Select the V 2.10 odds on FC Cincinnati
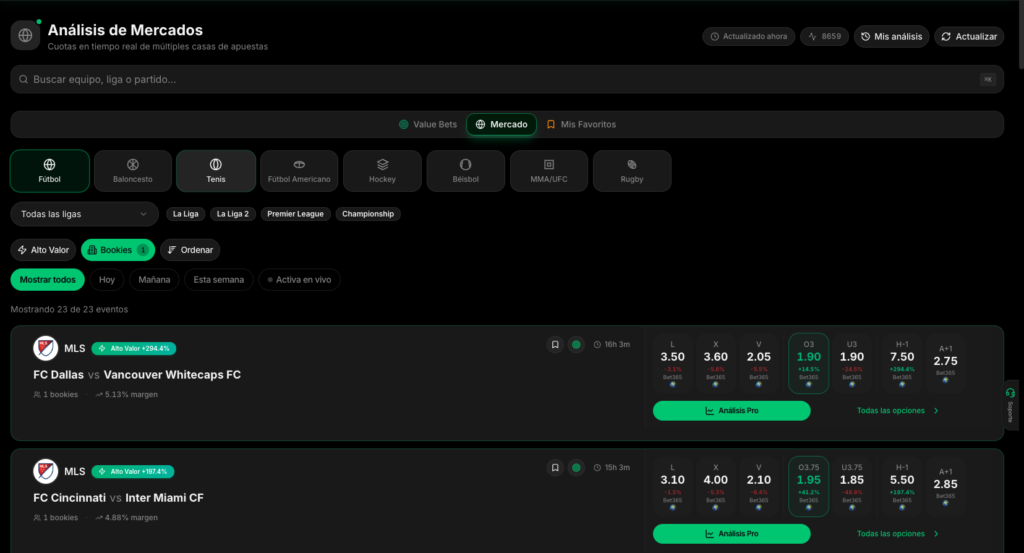1024x553 pixels. coord(759,486)
